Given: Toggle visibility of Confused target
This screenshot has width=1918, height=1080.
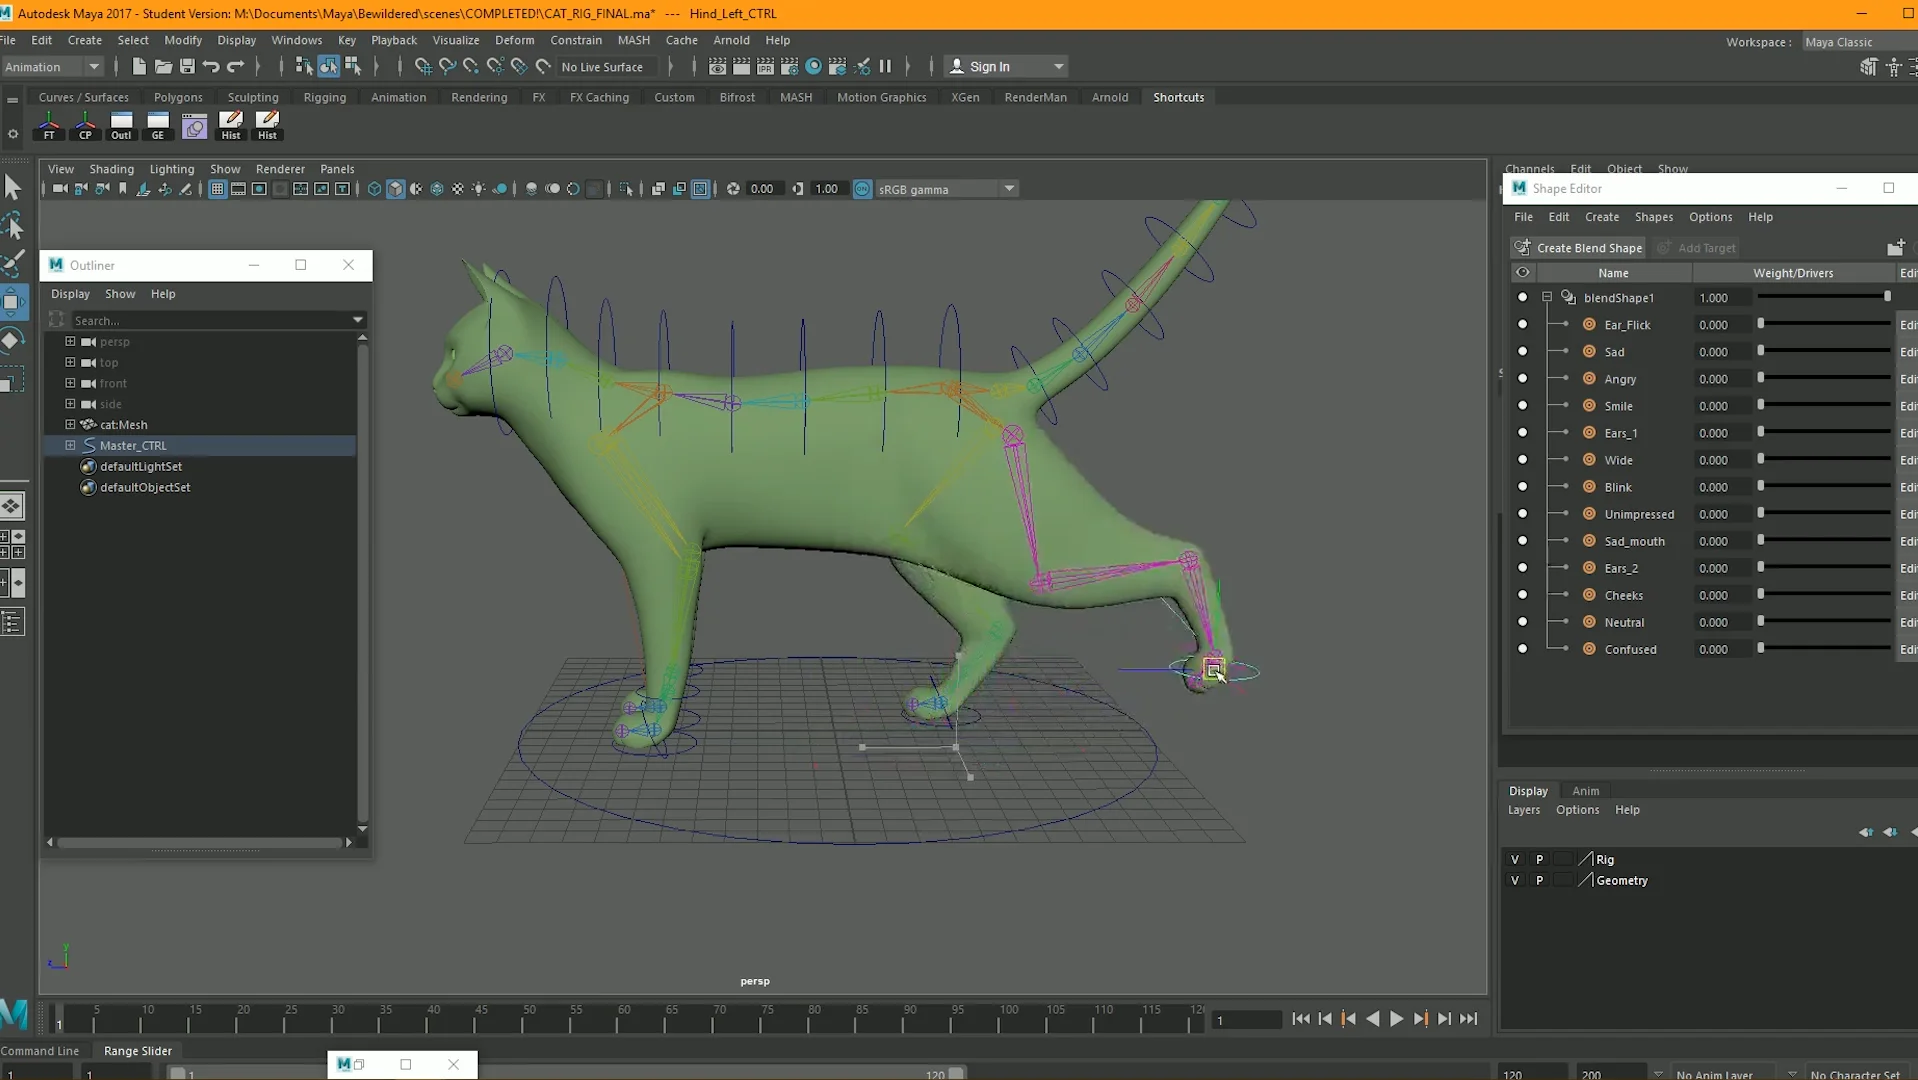Looking at the screenshot, I should [x=1522, y=649].
